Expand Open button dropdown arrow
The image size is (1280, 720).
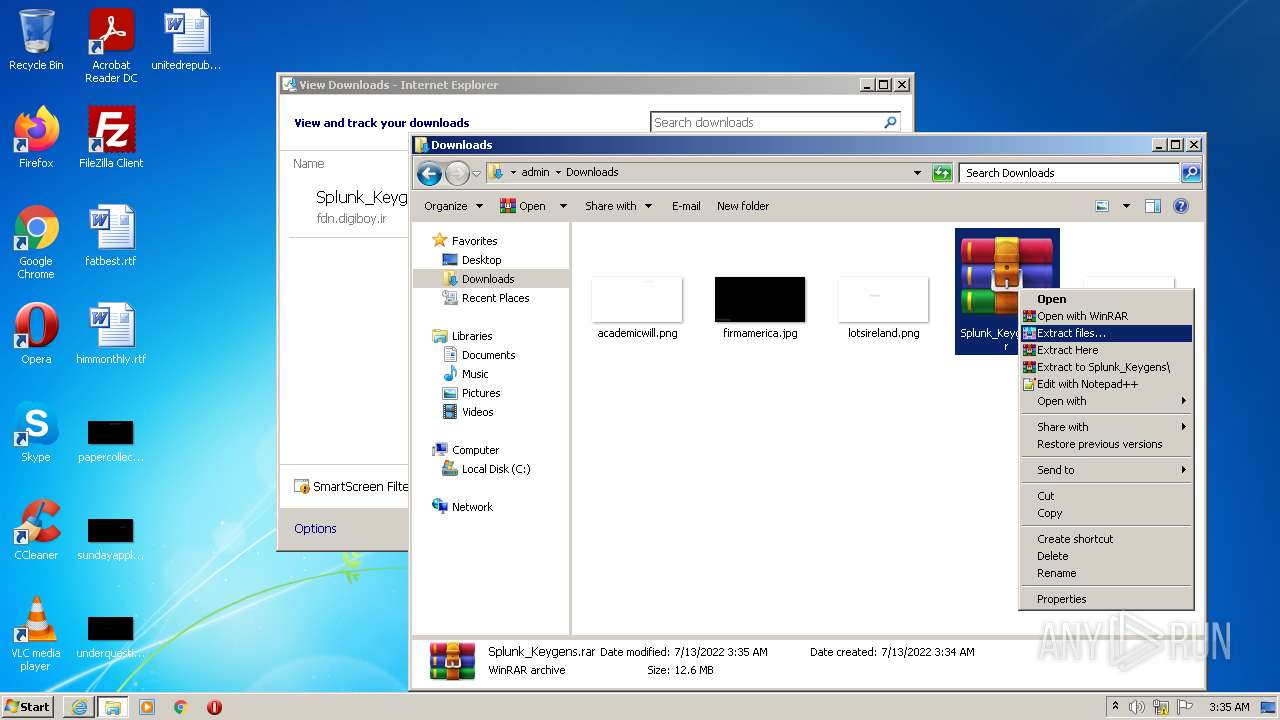coord(563,206)
